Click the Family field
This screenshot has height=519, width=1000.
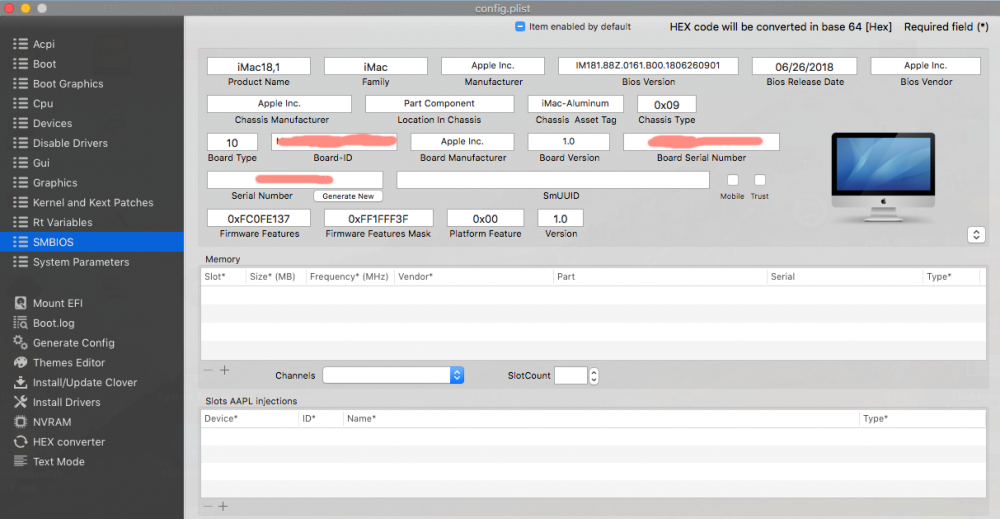pyautogui.click(x=376, y=66)
